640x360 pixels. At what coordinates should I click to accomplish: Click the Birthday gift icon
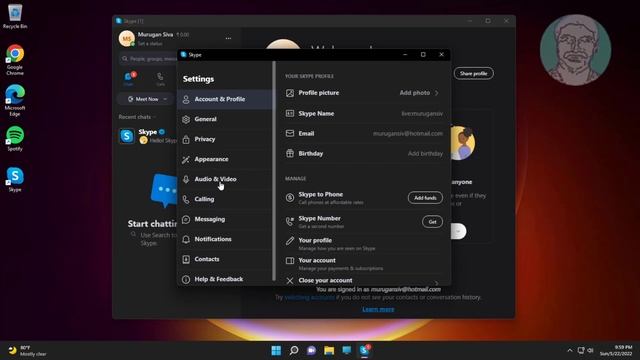tap(290, 153)
